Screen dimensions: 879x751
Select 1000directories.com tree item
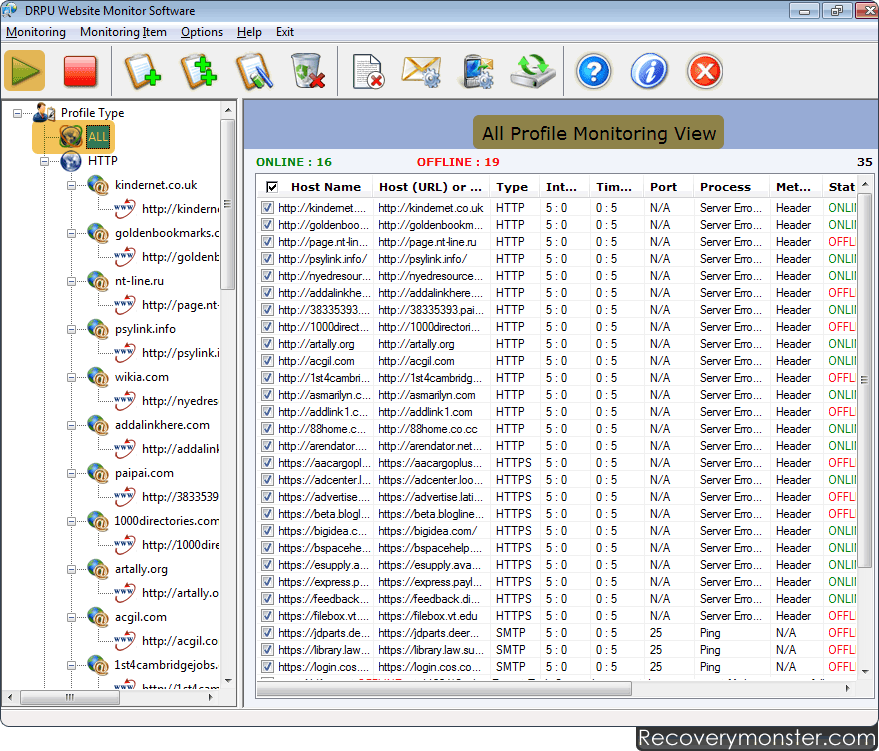(x=166, y=521)
